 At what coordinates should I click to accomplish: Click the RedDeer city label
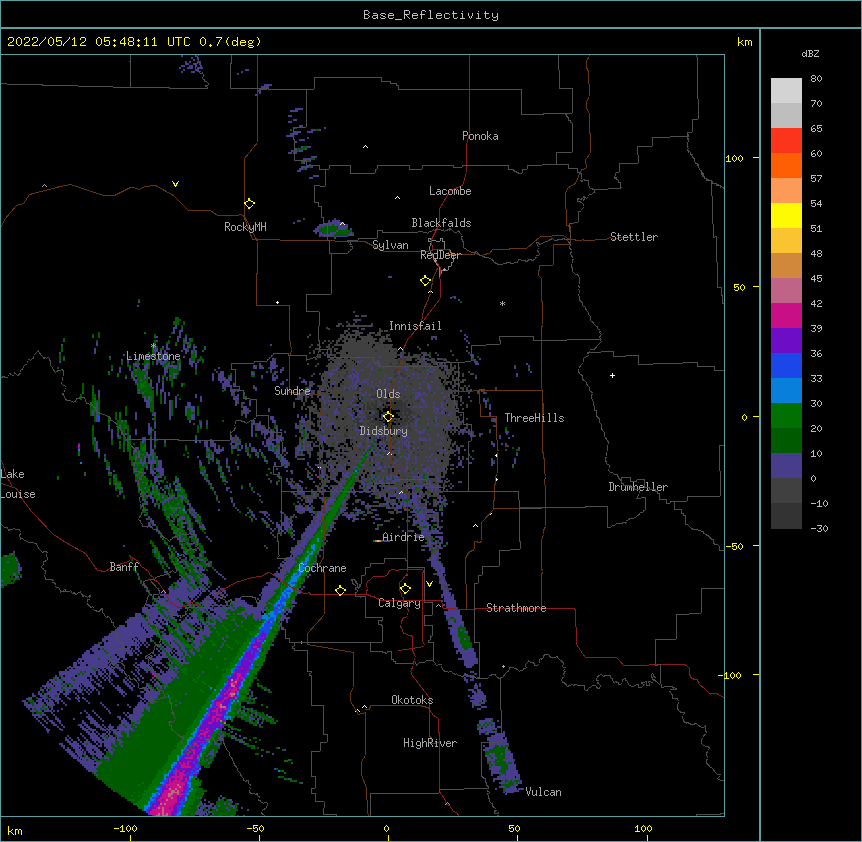pos(440,255)
